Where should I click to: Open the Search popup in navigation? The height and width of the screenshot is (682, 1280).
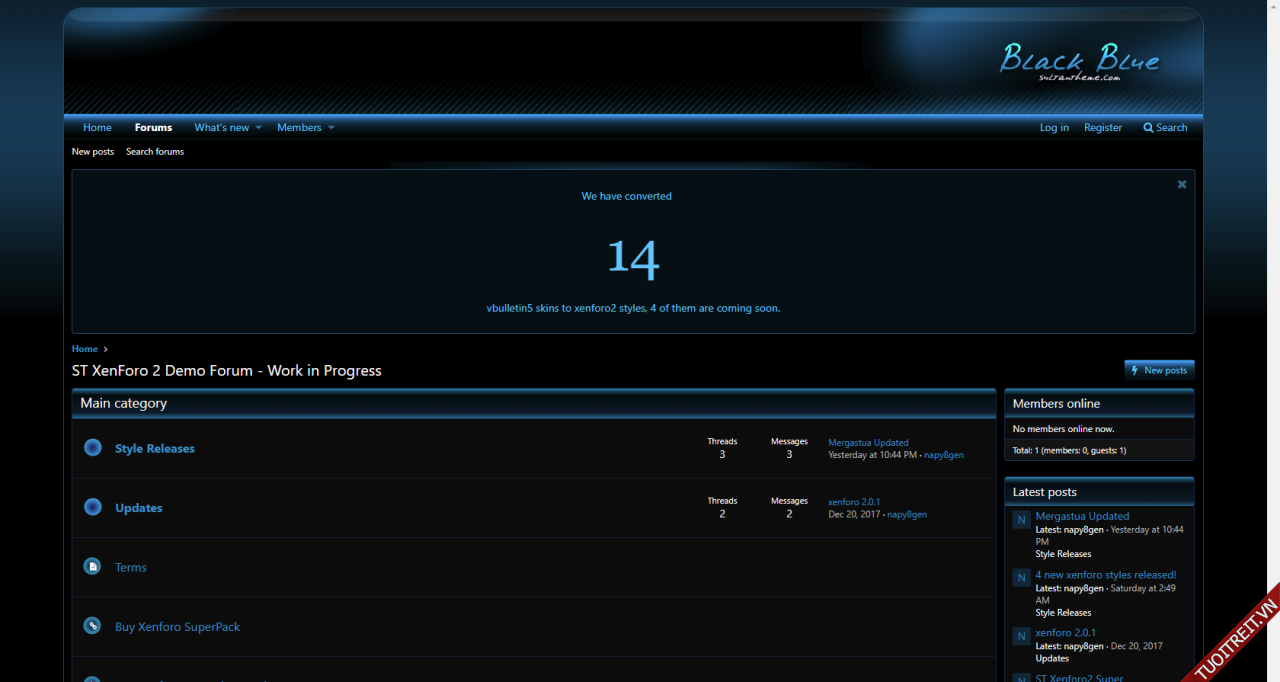tap(1165, 128)
